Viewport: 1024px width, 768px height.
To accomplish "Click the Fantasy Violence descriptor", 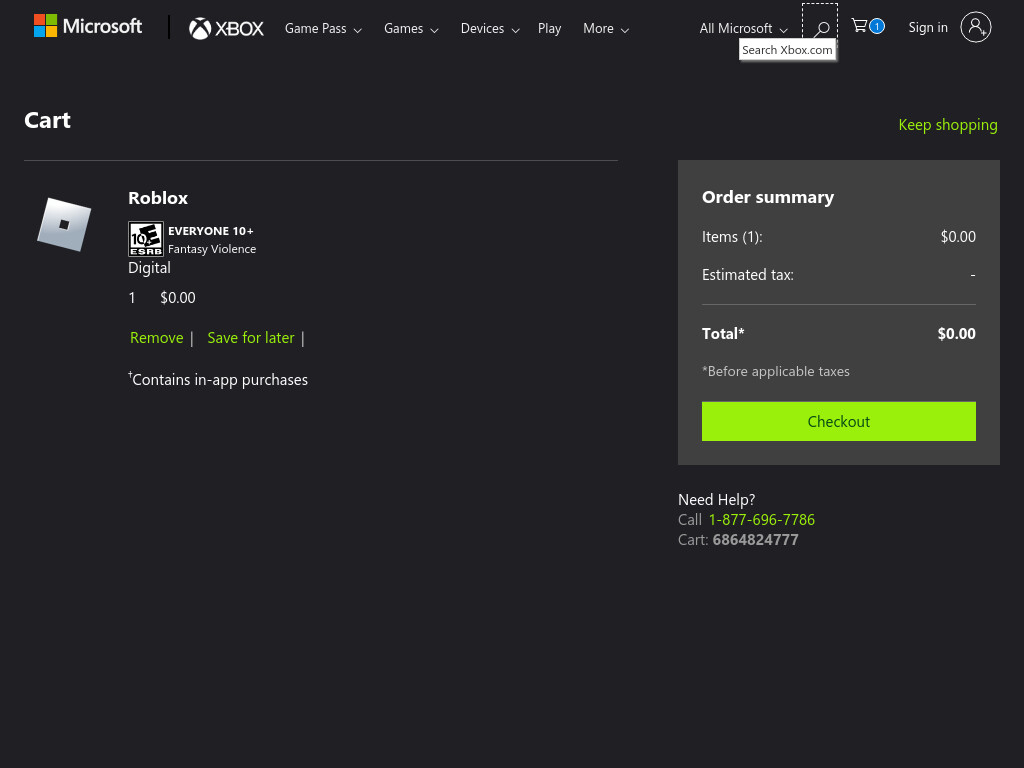I will coord(212,249).
